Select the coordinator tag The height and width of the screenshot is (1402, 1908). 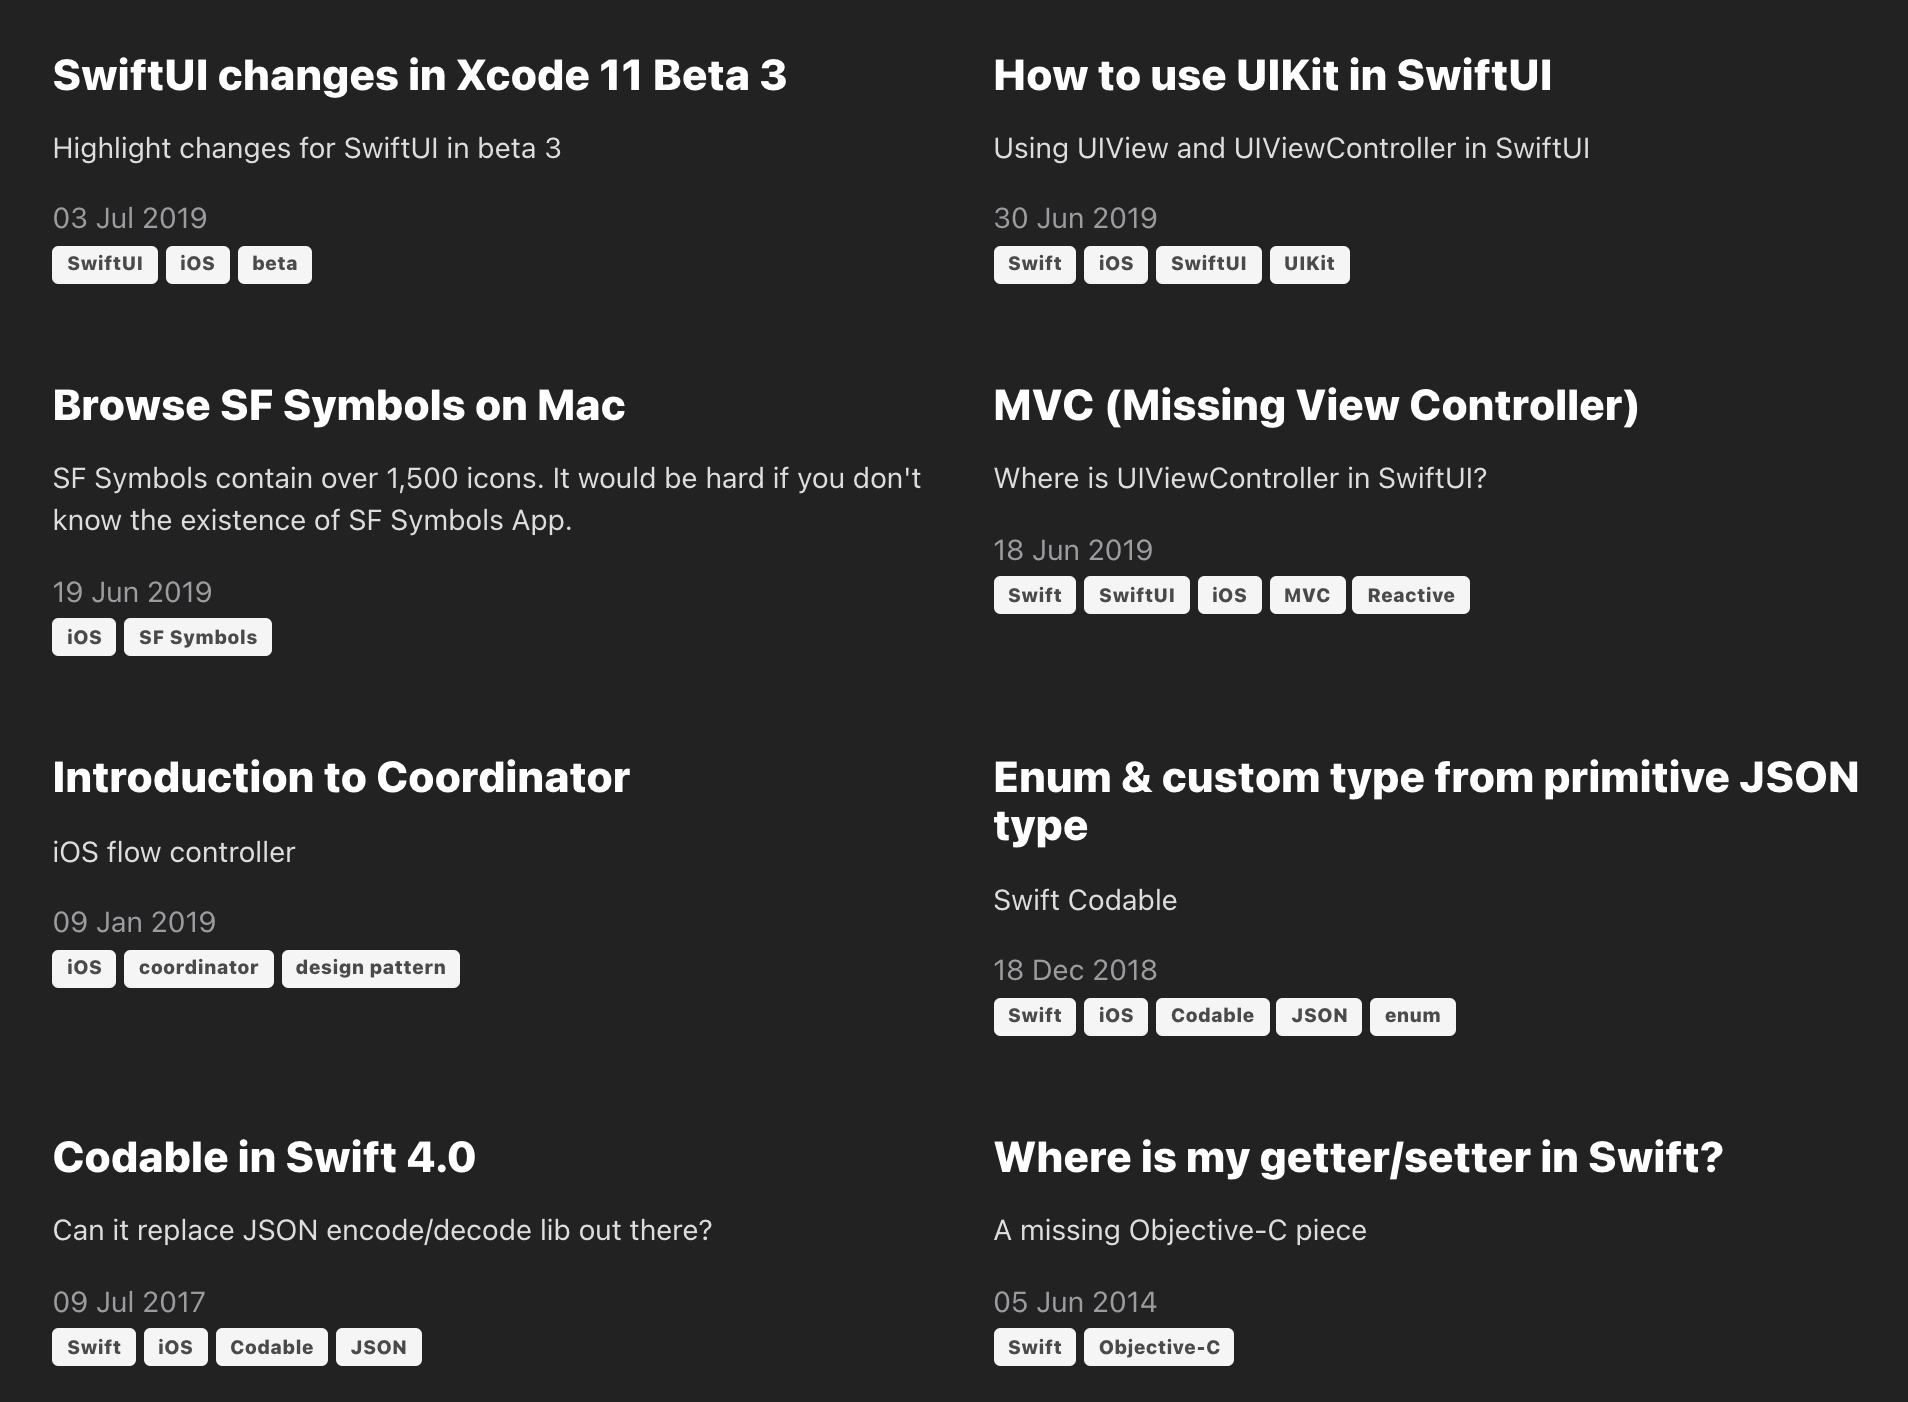198,968
